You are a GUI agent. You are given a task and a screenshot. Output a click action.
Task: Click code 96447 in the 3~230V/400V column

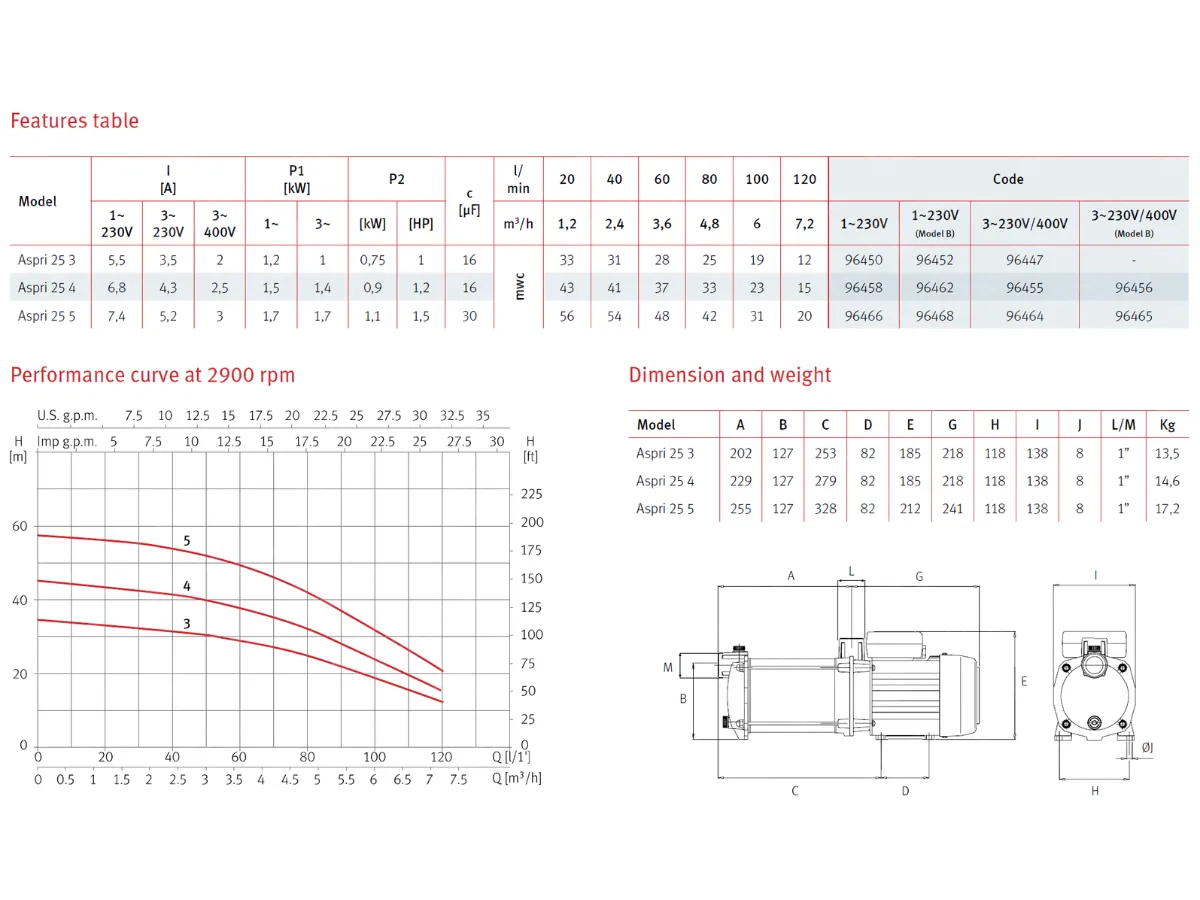(1025, 260)
